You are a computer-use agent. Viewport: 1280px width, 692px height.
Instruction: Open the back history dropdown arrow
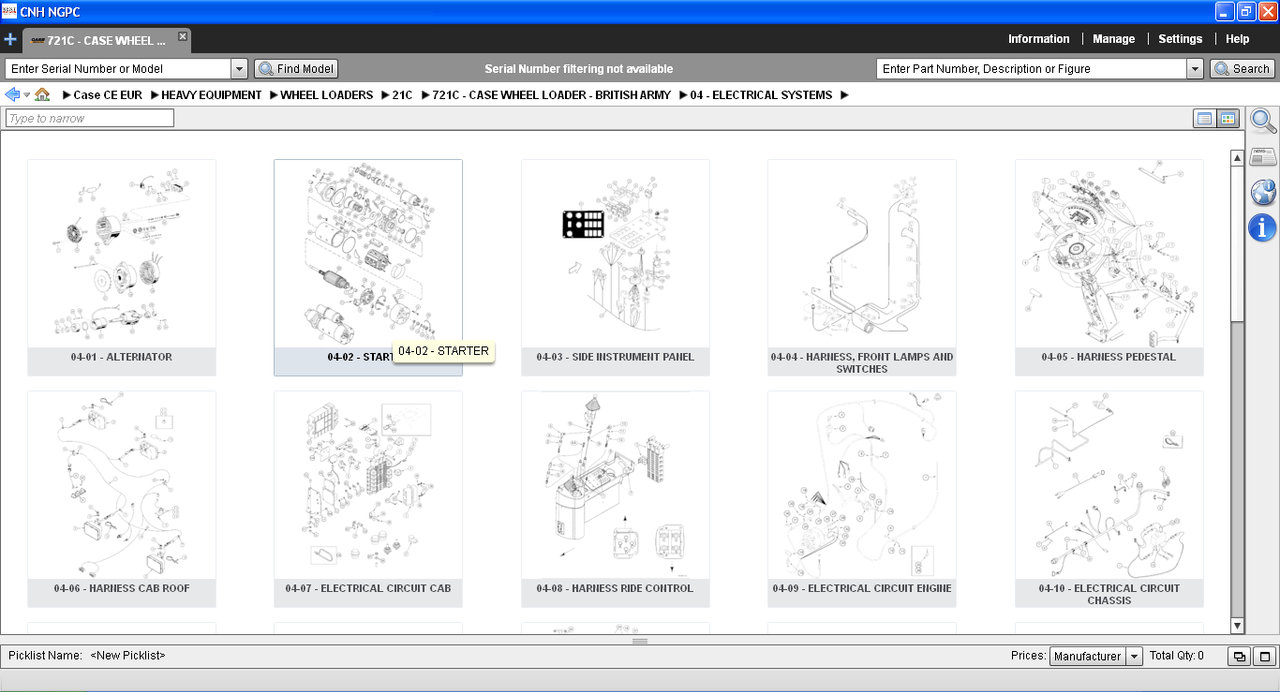[x=27, y=96]
